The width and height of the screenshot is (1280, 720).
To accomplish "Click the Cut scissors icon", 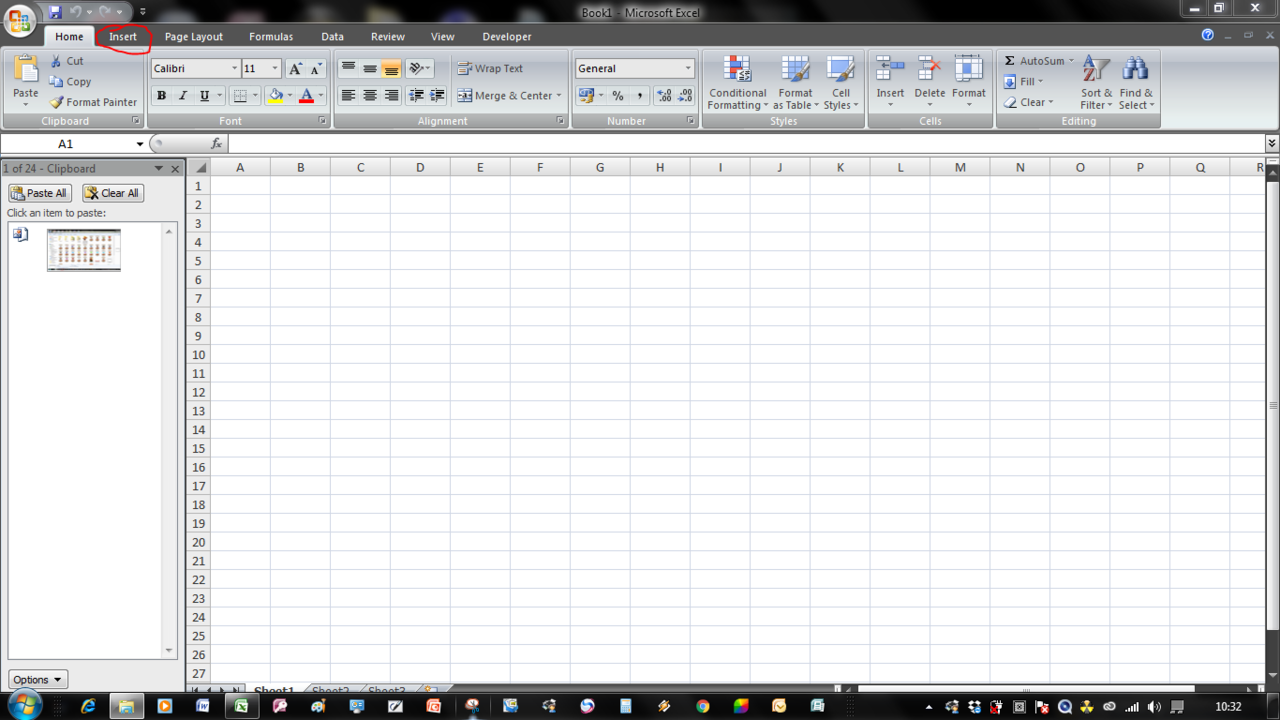I will 57,61.
